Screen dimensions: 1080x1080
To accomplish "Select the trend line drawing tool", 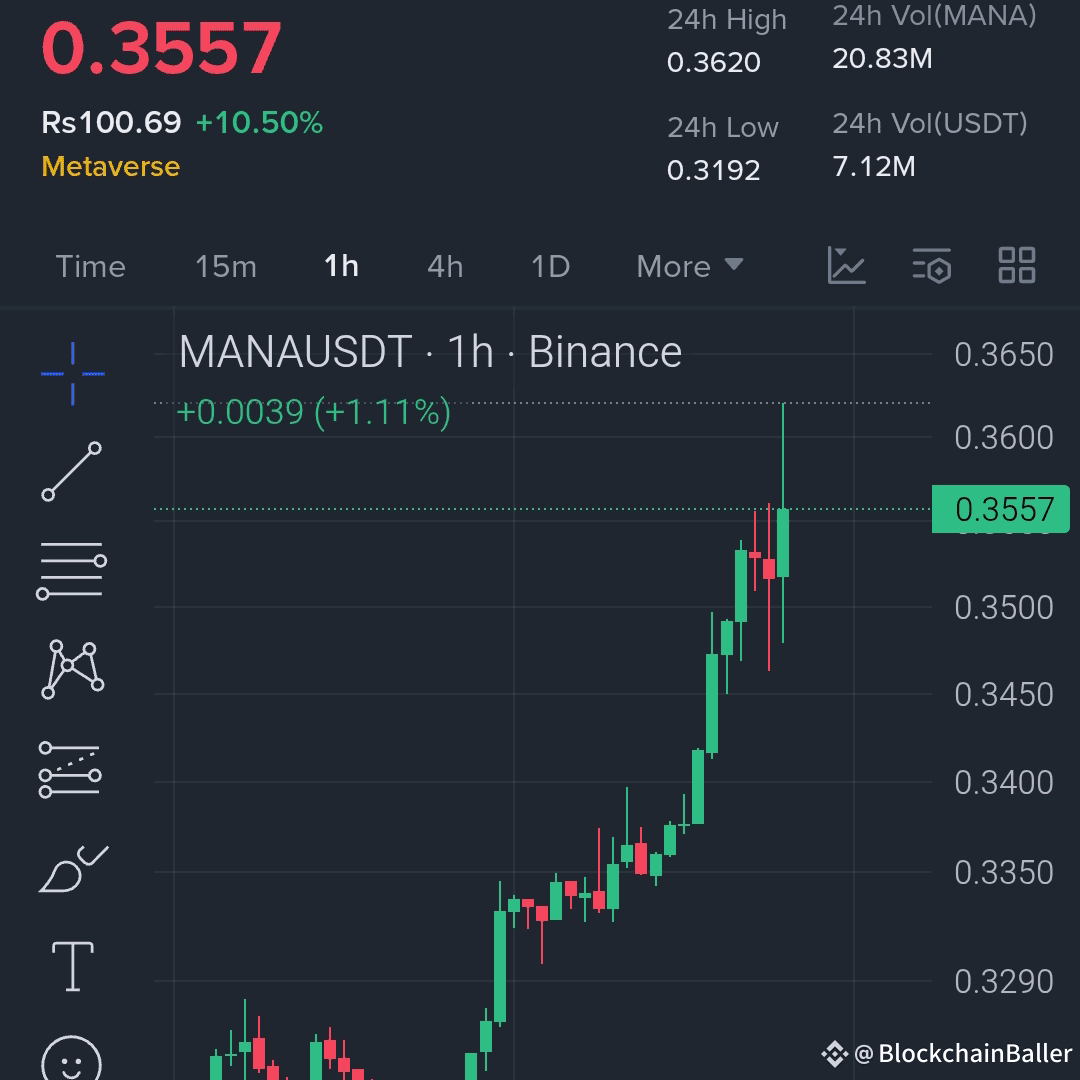I will (72, 472).
